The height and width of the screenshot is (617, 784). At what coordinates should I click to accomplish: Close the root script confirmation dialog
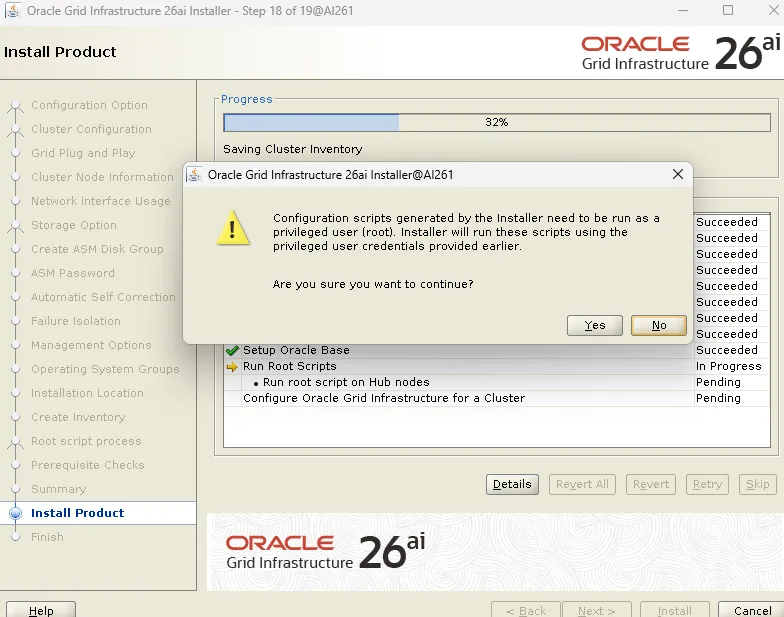678,174
